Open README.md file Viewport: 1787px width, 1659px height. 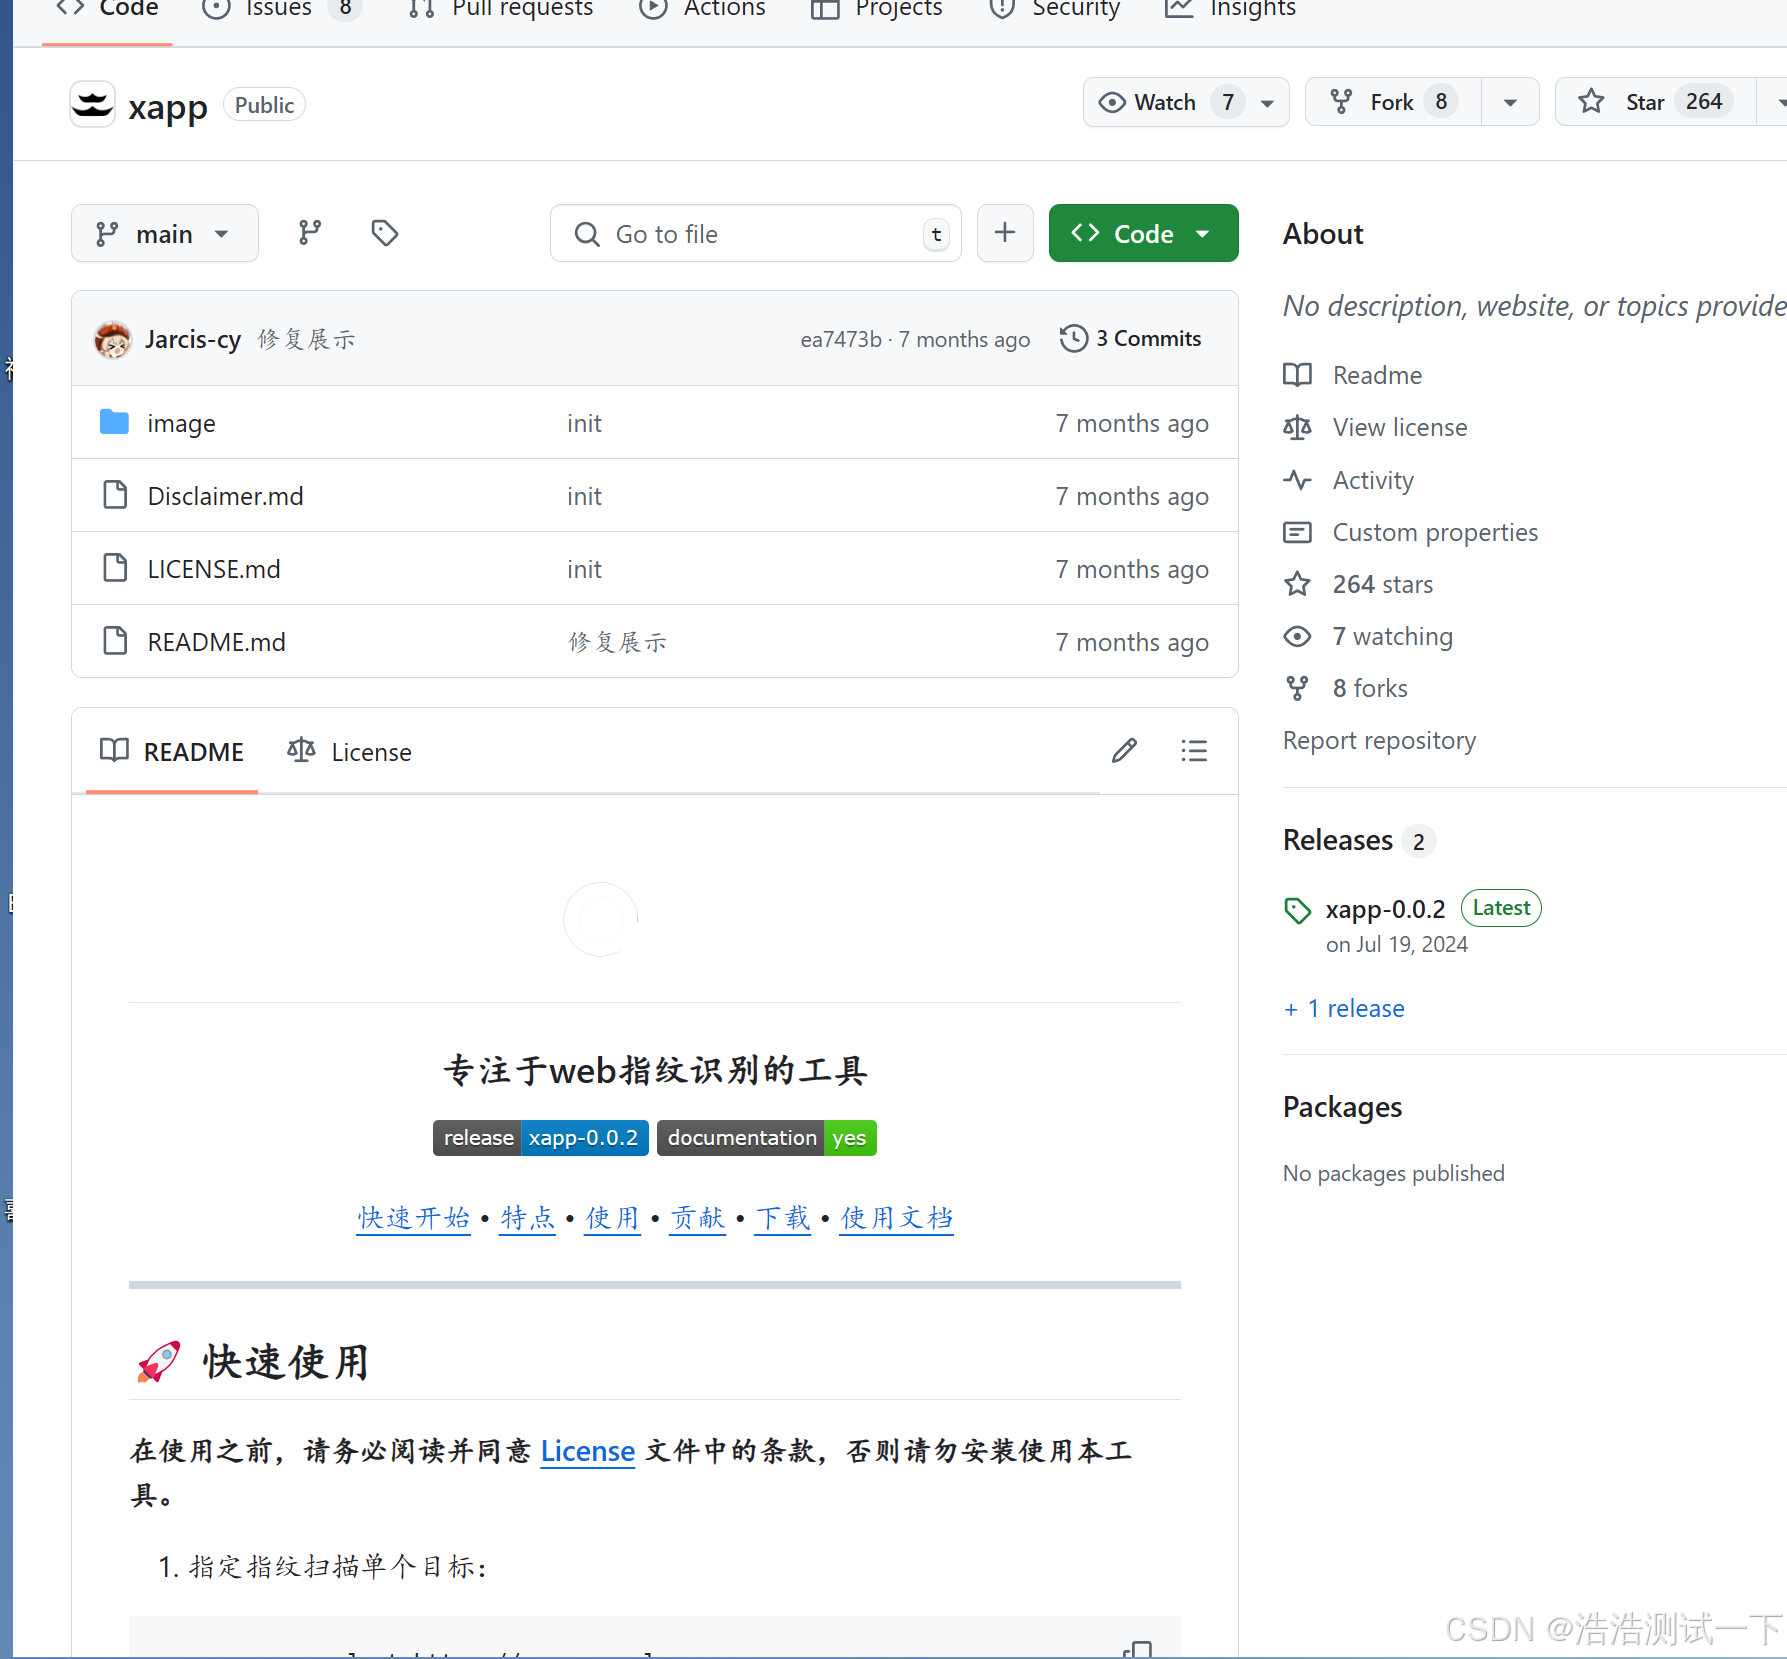click(216, 642)
